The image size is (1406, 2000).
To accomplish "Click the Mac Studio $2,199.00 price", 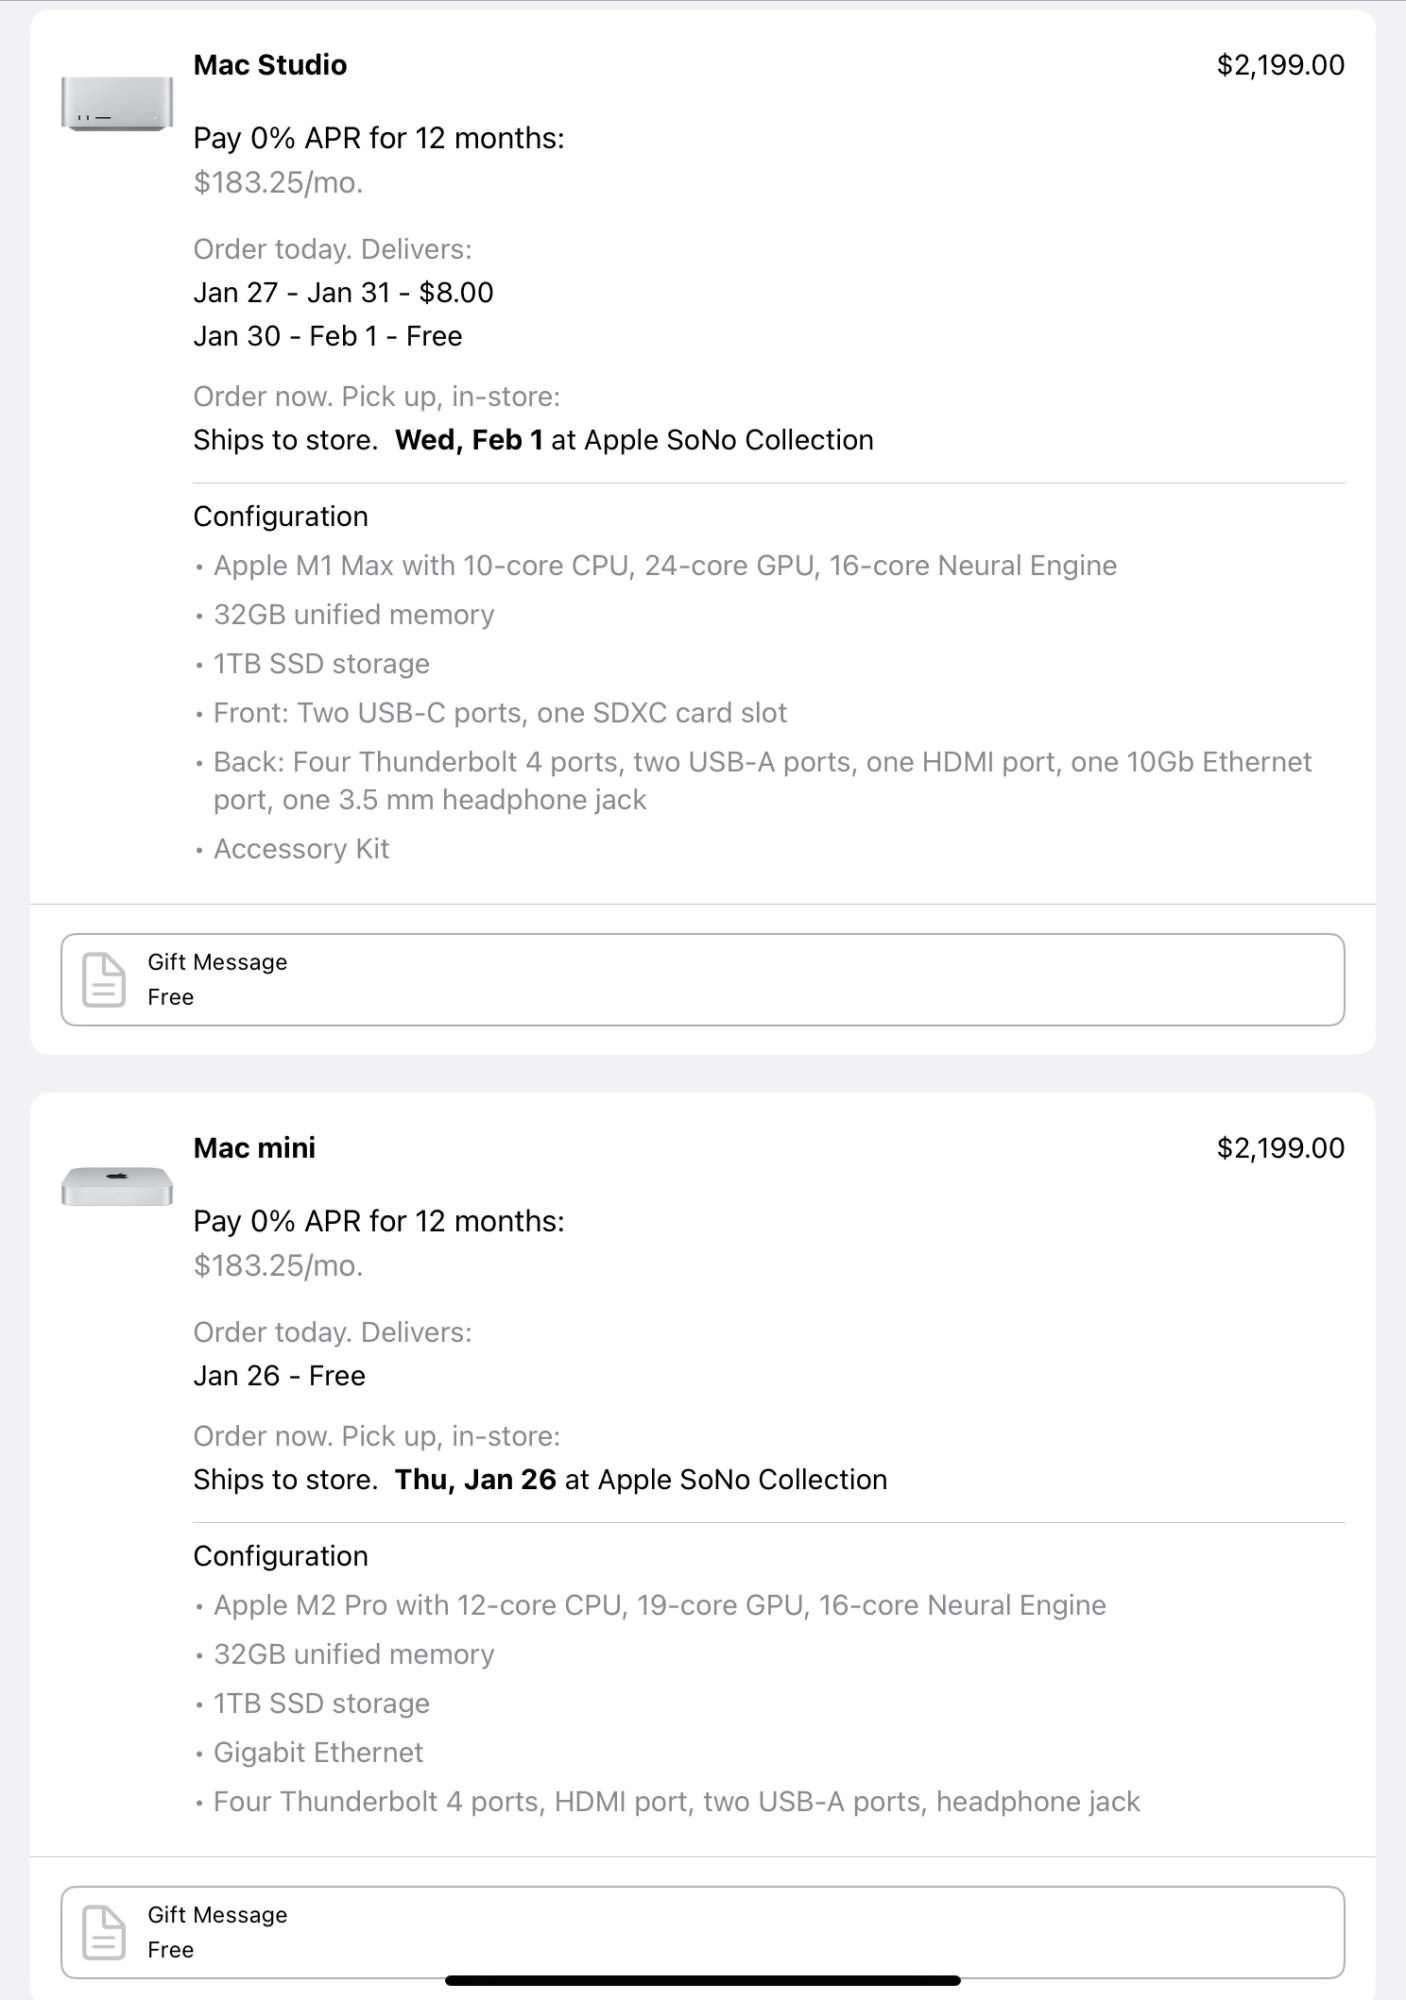I will coord(1280,65).
